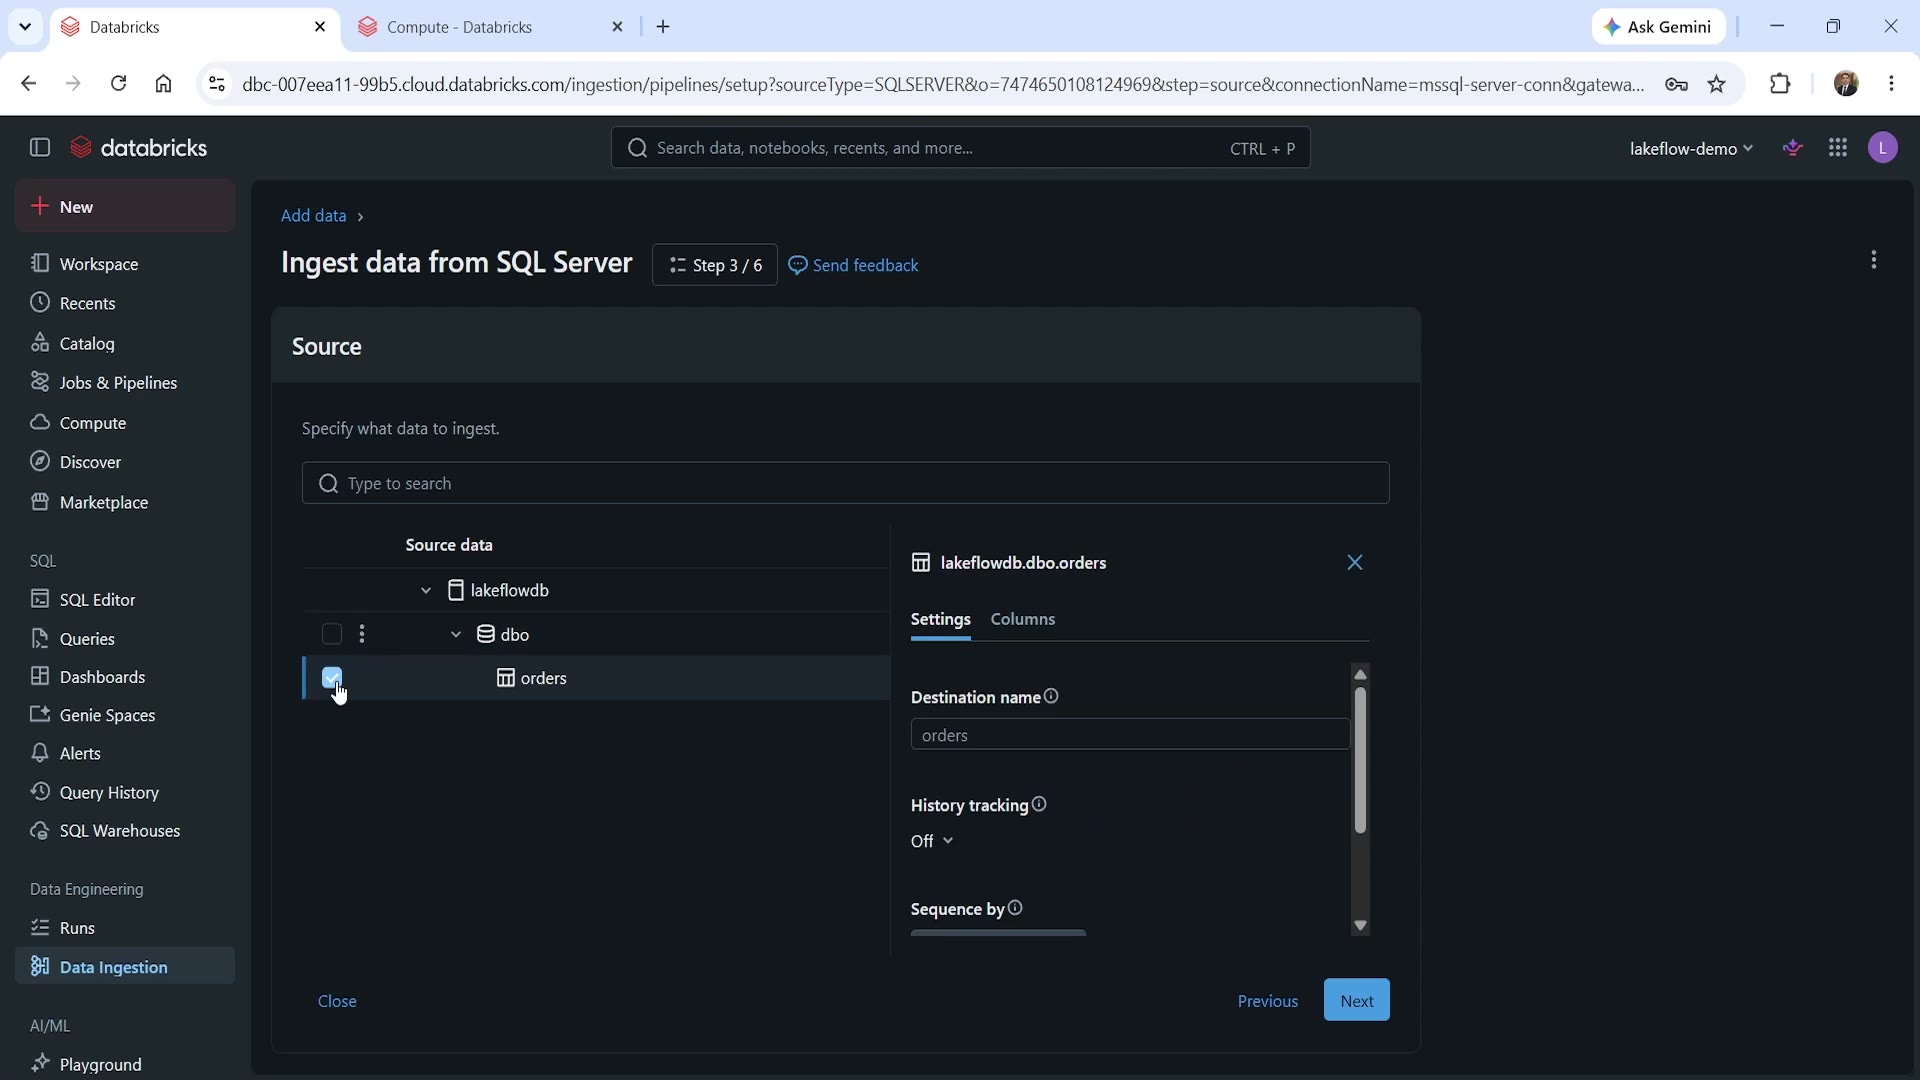Open Compute in the sidebar

pos(125,423)
